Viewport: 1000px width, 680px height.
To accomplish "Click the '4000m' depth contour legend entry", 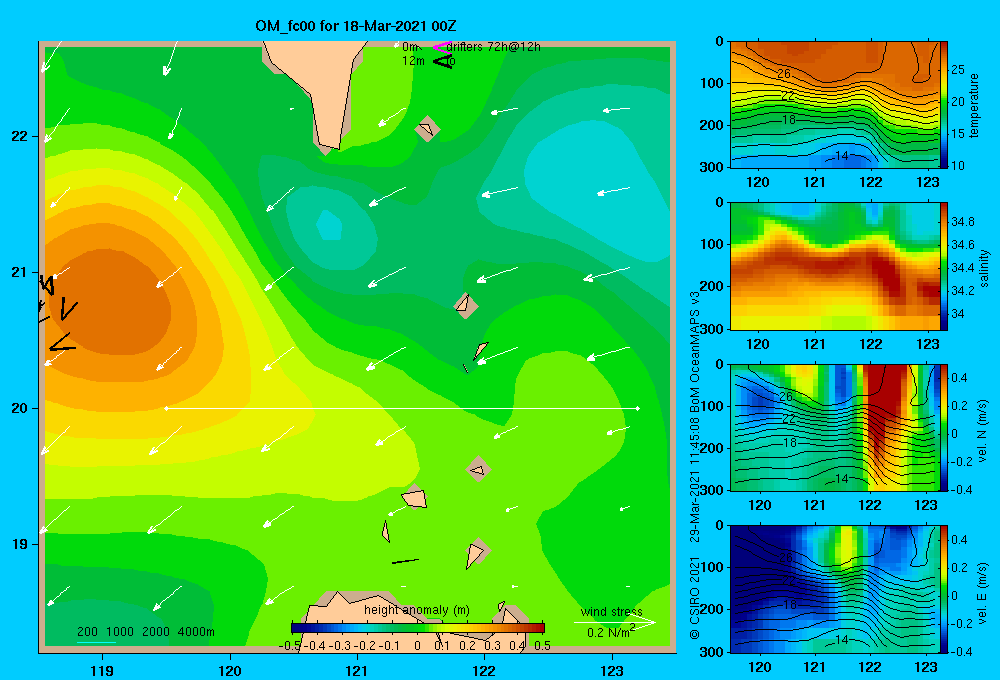I will (x=196, y=632).
